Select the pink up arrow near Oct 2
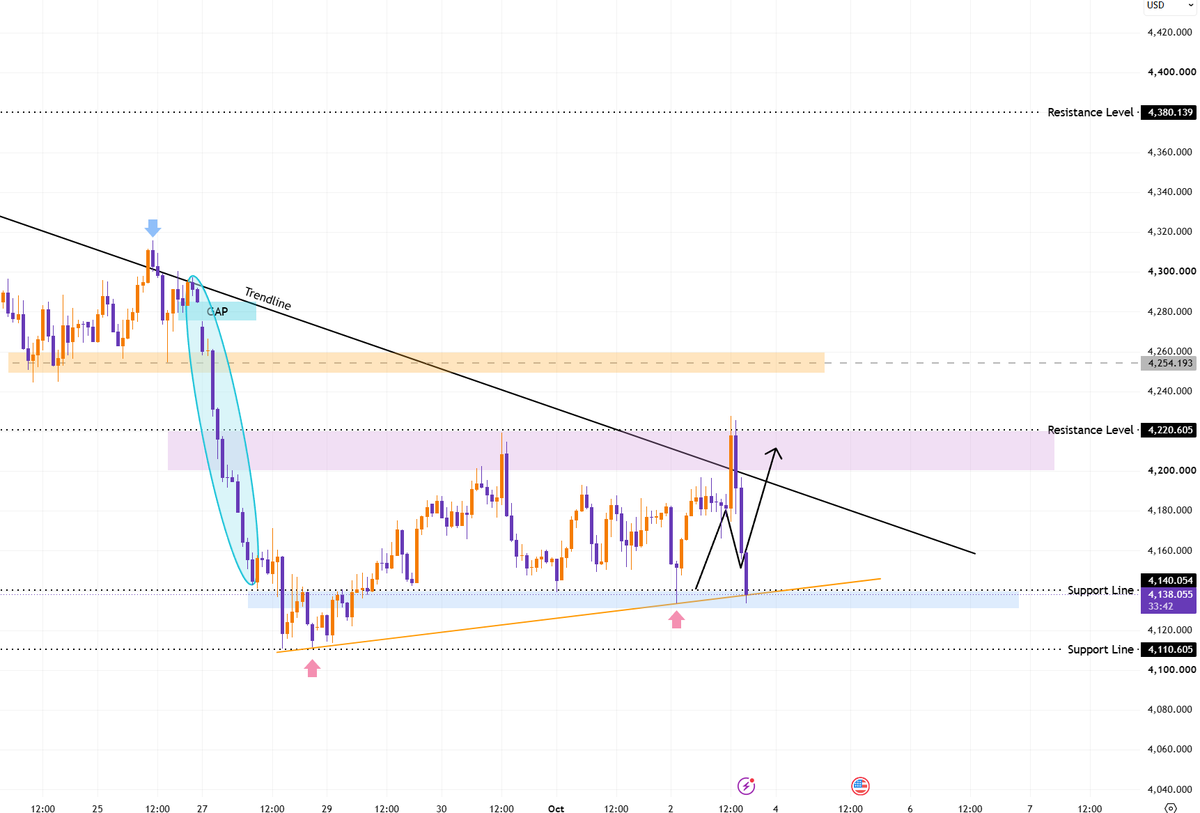 point(677,619)
